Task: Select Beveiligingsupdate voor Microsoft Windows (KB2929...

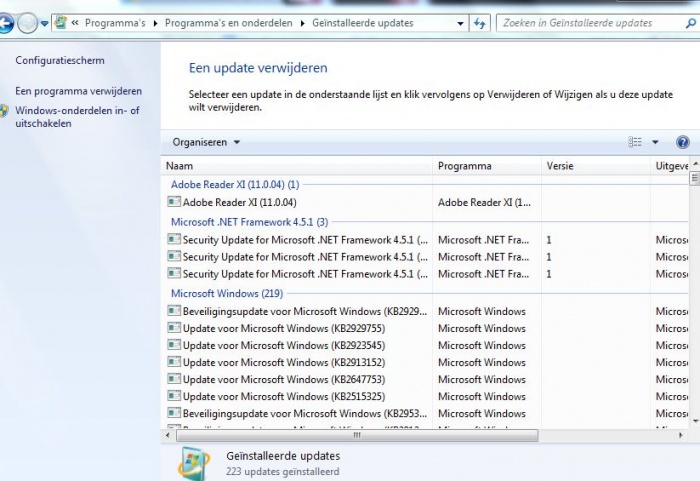Action: (424, 311)
